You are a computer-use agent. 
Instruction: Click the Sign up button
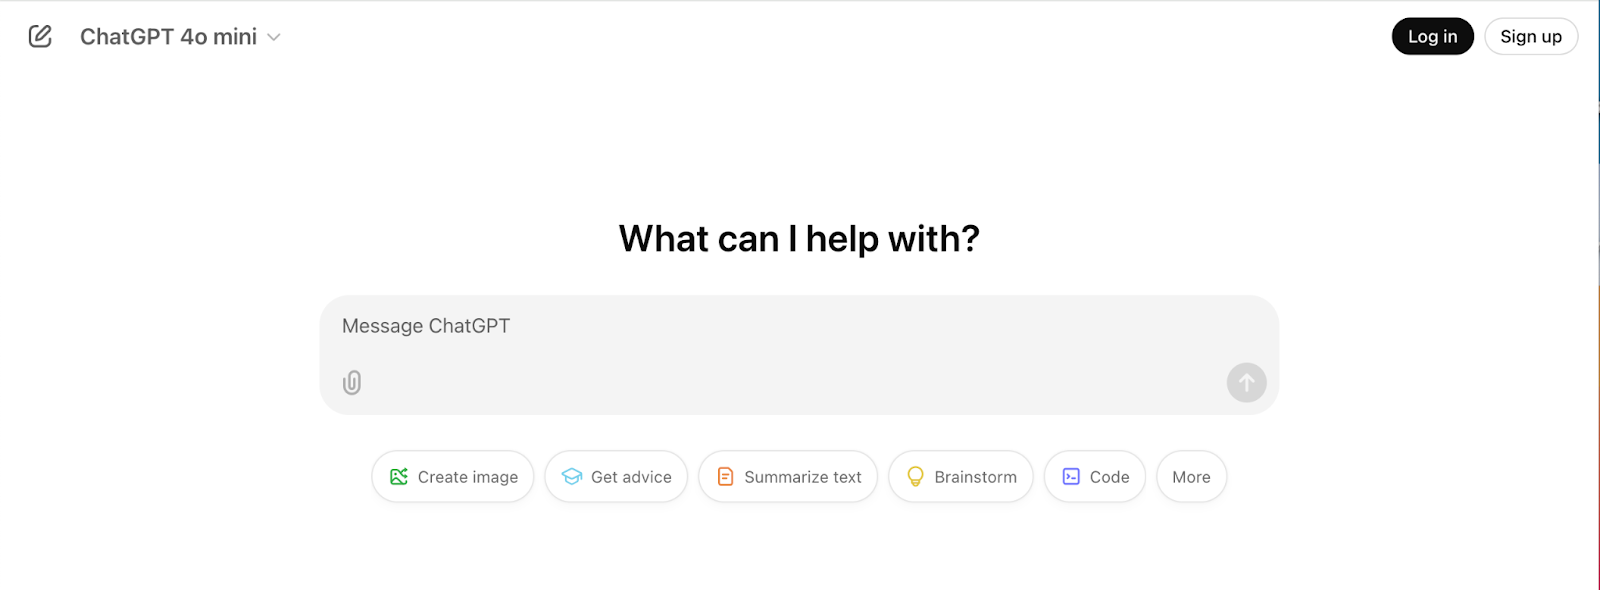[x=1530, y=37]
